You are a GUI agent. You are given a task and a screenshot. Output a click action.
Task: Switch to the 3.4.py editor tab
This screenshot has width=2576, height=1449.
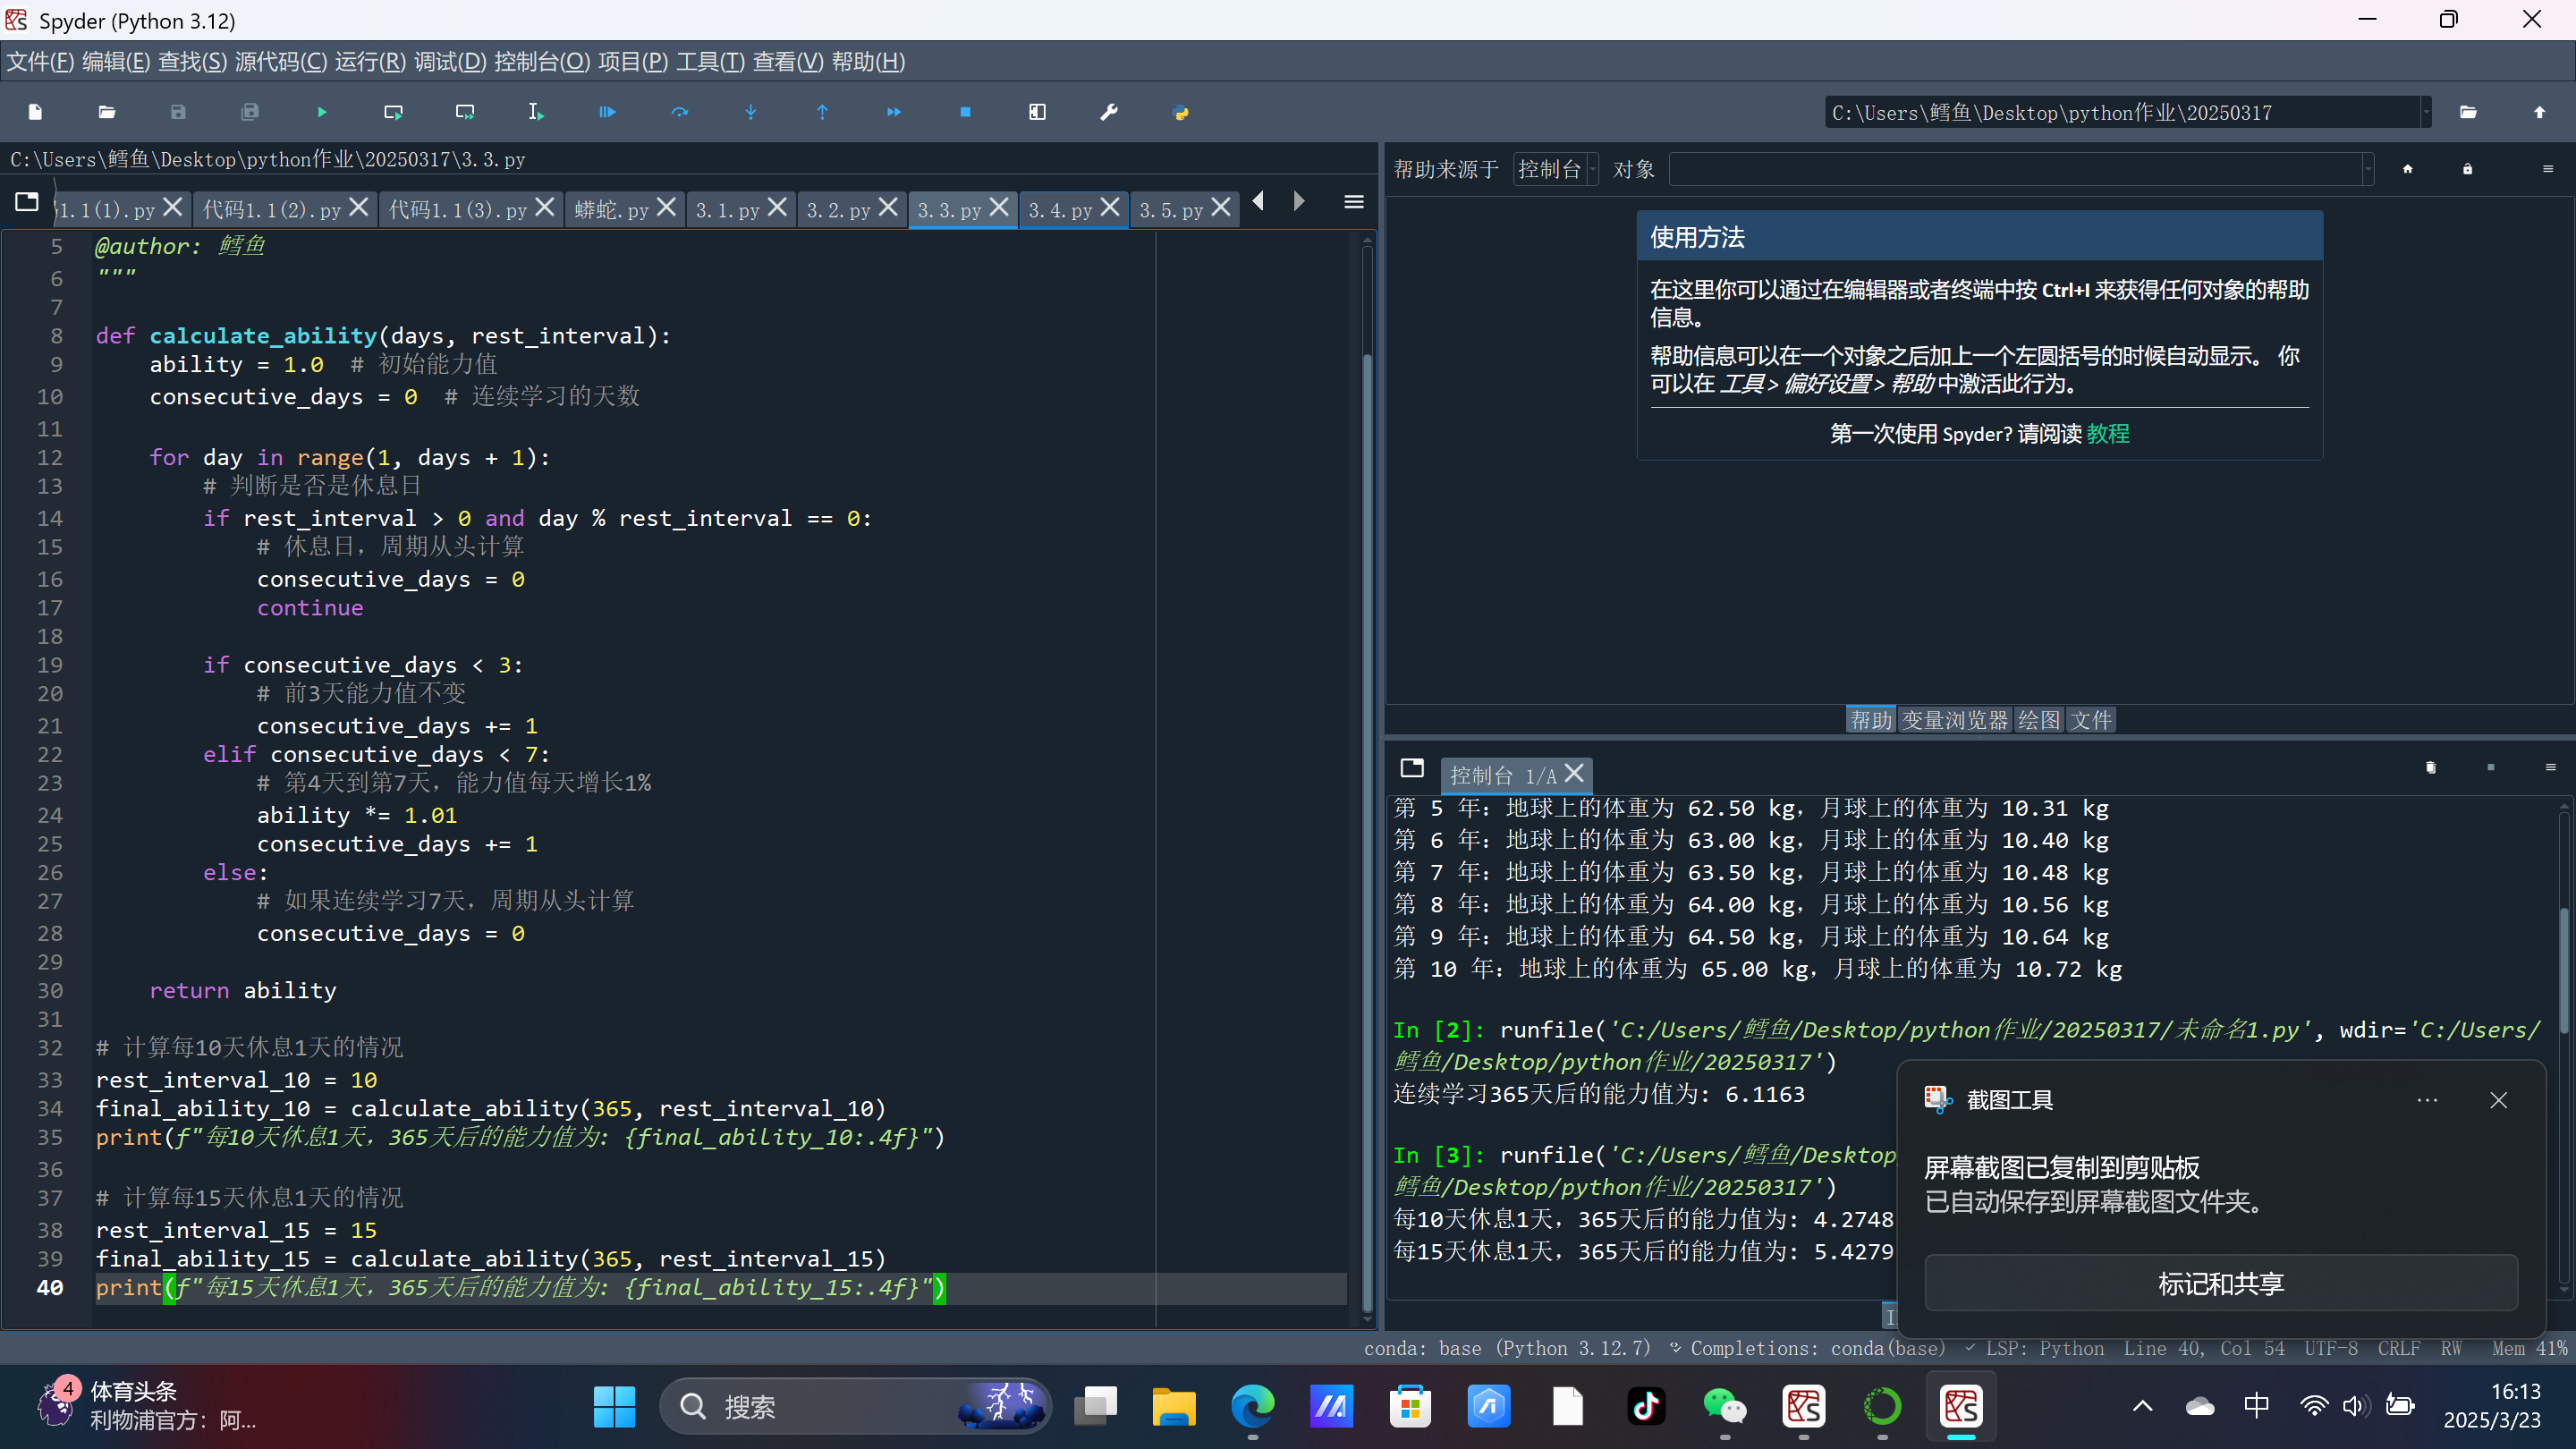pos(1060,210)
